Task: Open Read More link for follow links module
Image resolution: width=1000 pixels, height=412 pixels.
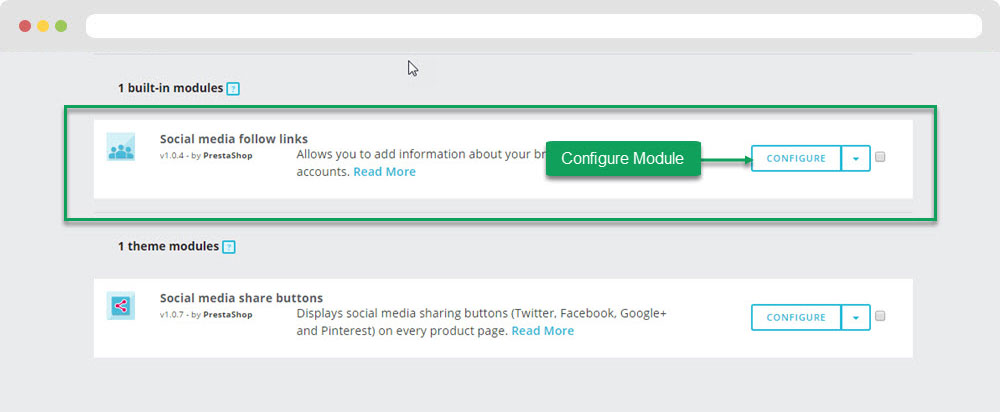Action: (384, 172)
